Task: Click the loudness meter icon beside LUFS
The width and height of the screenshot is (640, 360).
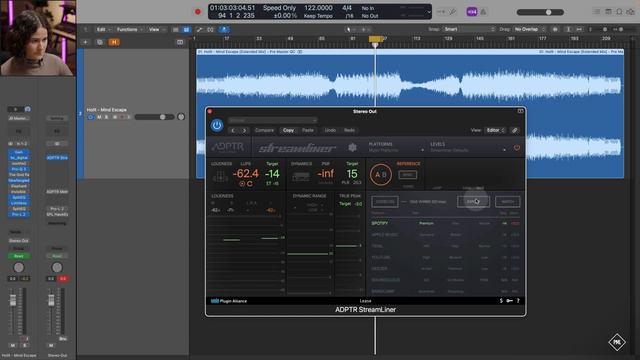Action: click(220, 176)
